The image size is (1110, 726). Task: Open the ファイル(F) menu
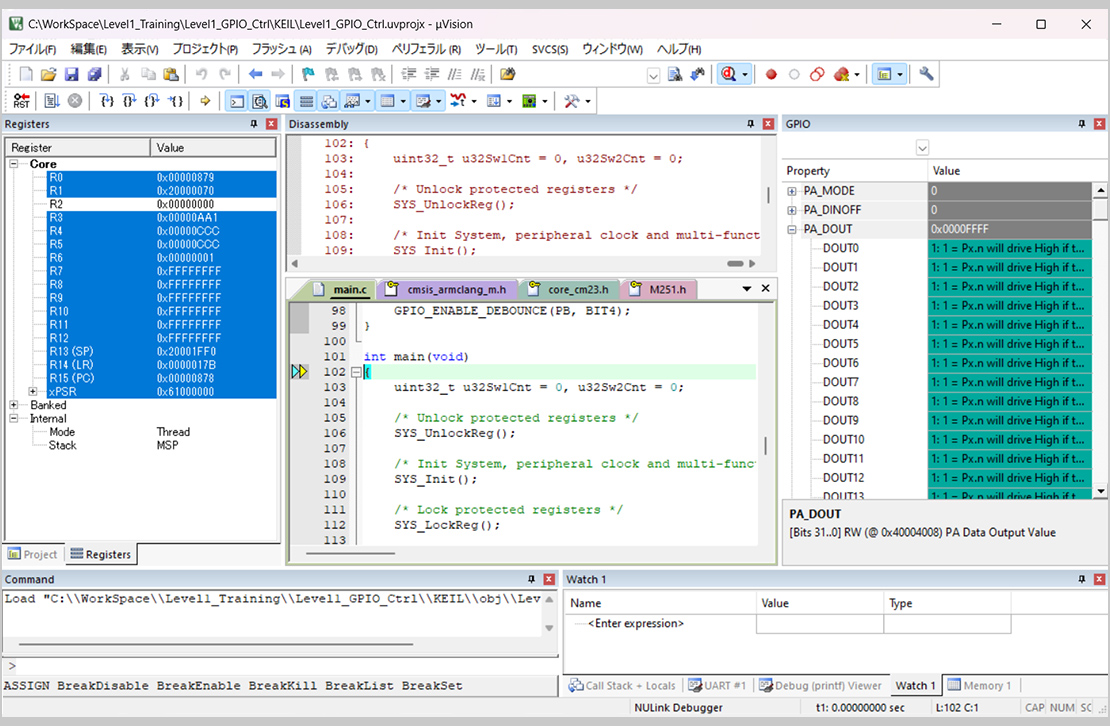32,49
